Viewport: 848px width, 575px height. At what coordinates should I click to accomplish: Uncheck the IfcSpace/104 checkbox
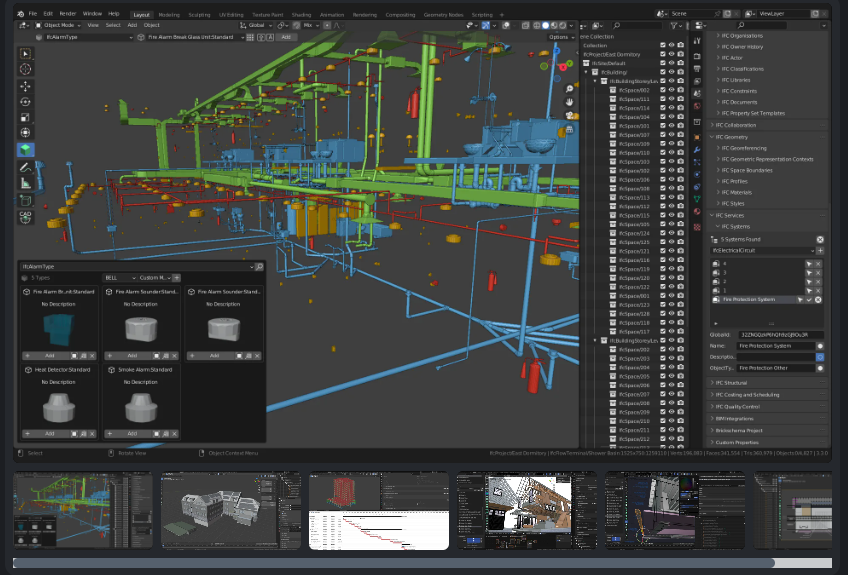[662, 117]
